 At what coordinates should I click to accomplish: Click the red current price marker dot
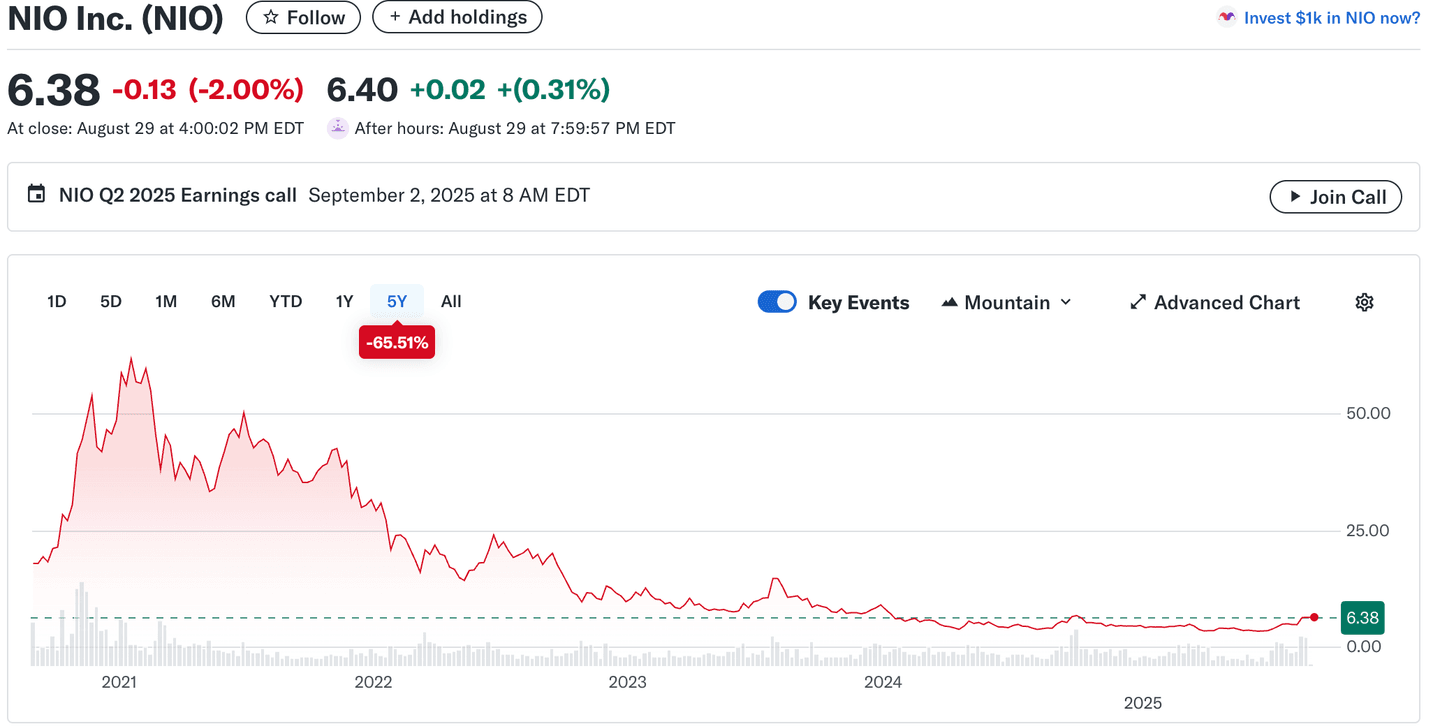click(1314, 617)
